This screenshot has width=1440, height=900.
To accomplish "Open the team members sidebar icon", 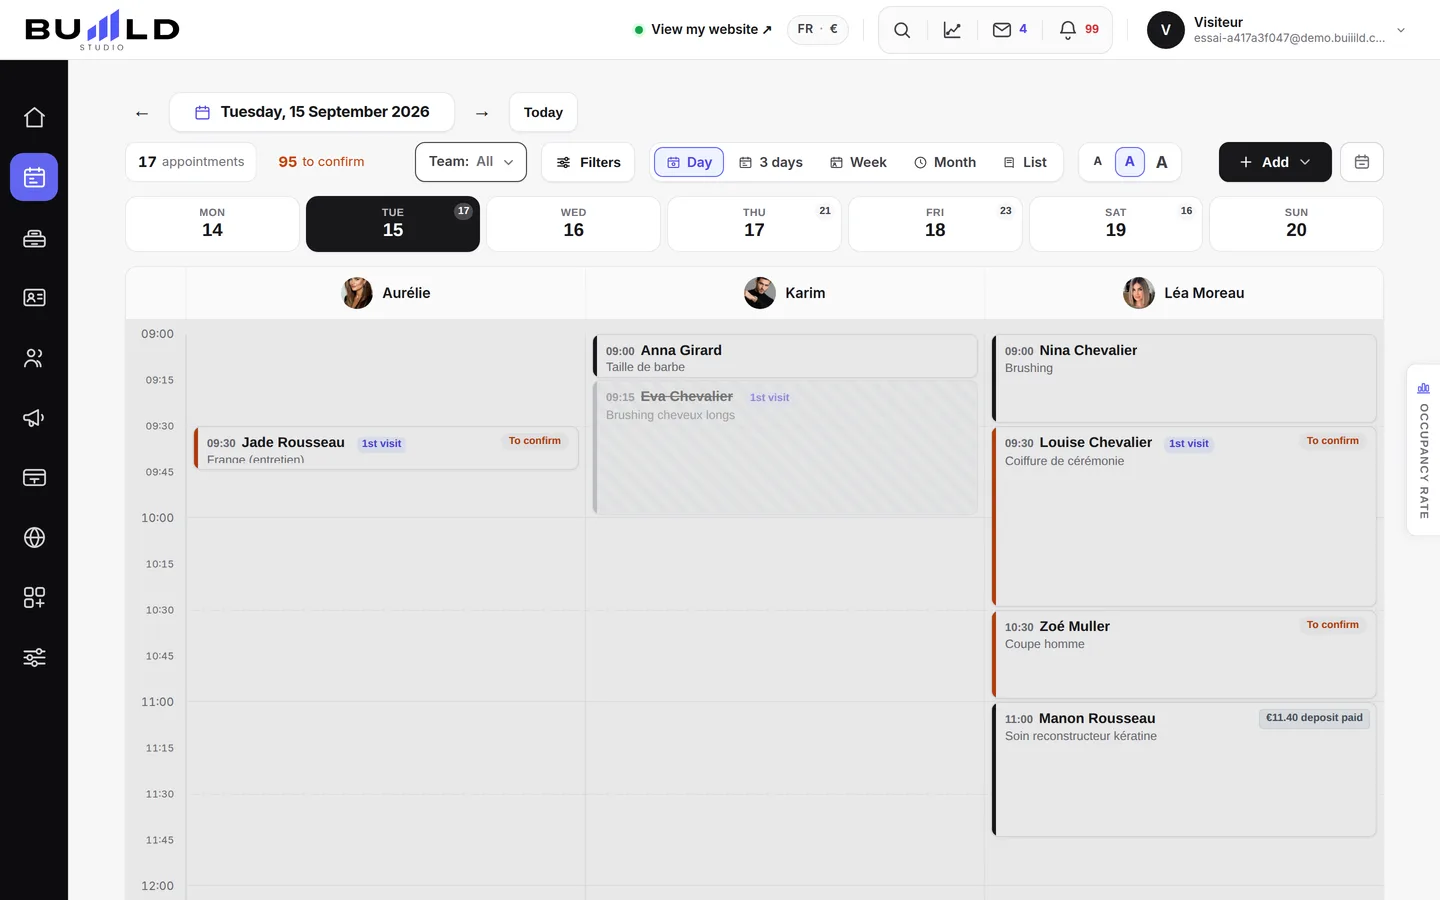I will click(x=34, y=358).
